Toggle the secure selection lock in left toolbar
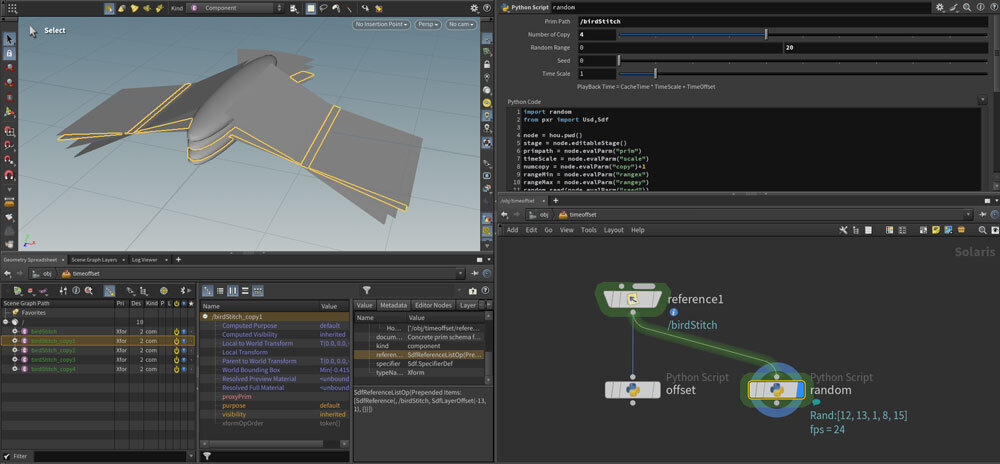This screenshot has height=464, width=1000. [9, 53]
